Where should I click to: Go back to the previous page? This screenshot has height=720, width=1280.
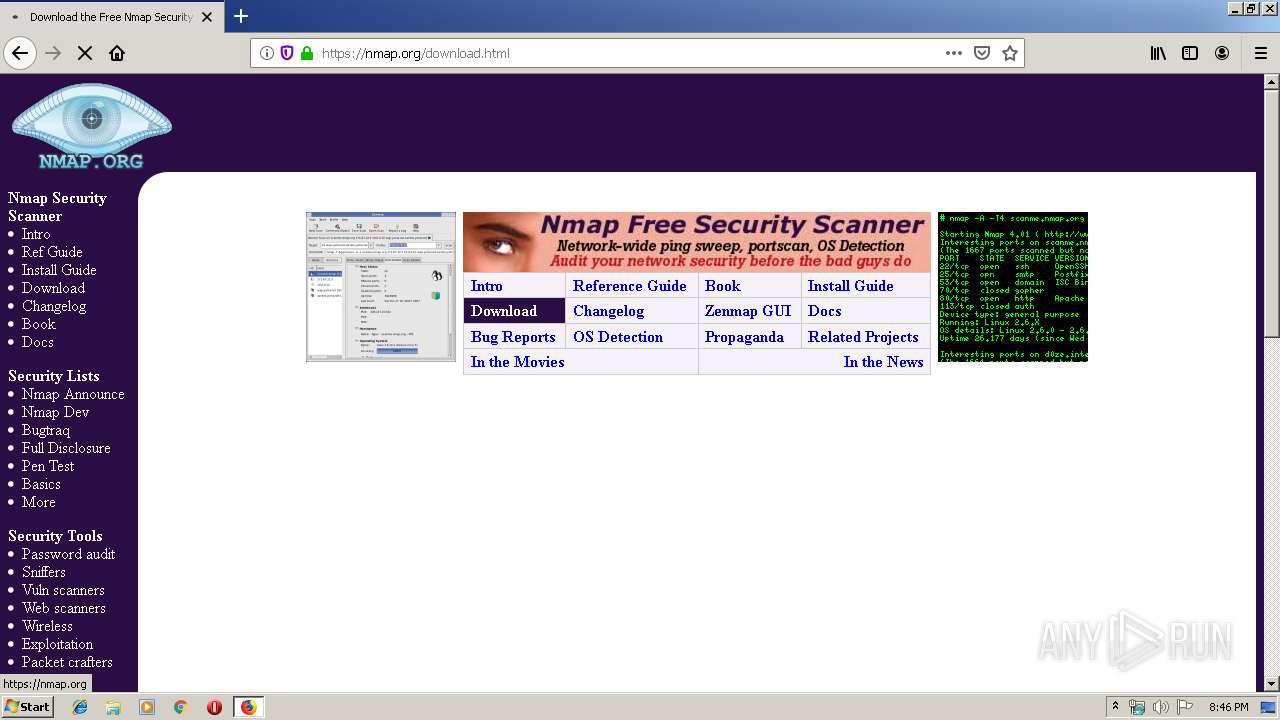tap(20, 53)
